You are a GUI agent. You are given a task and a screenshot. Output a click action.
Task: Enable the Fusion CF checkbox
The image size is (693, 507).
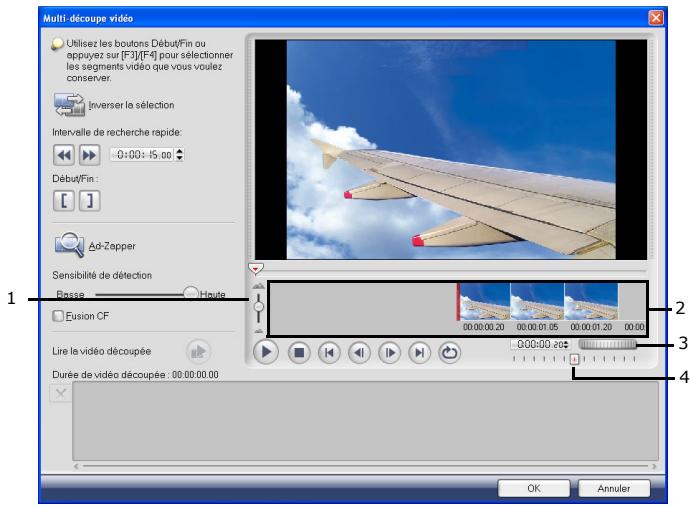pos(58,316)
